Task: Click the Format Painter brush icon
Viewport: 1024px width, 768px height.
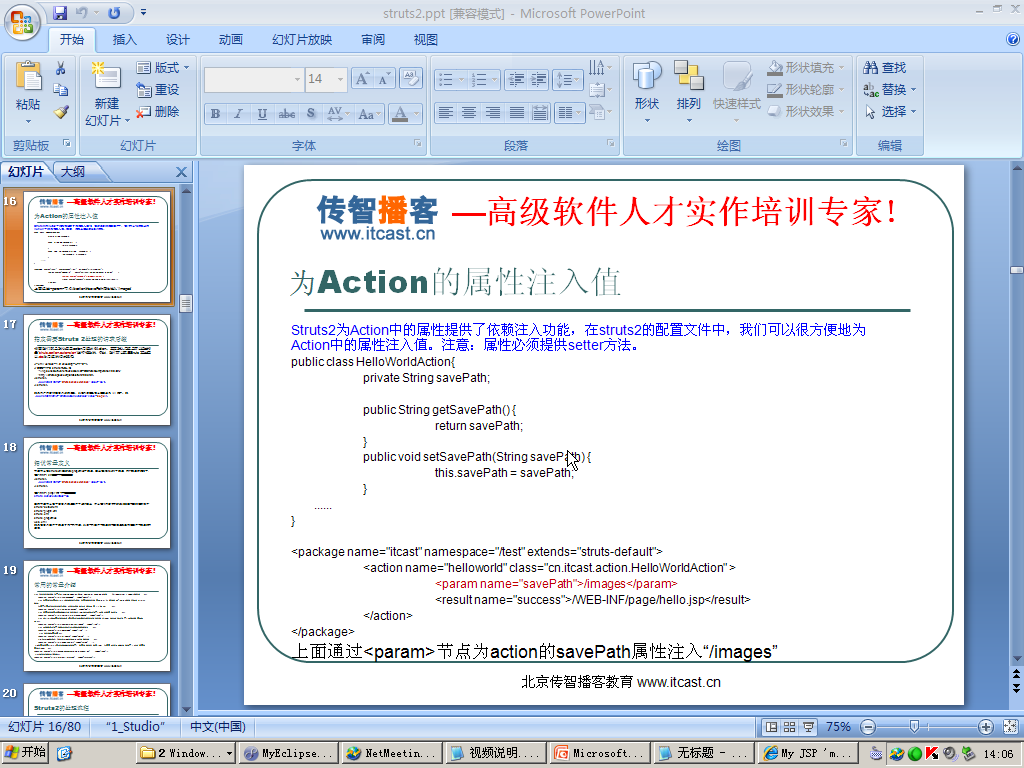Action: pyautogui.click(x=61, y=112)
